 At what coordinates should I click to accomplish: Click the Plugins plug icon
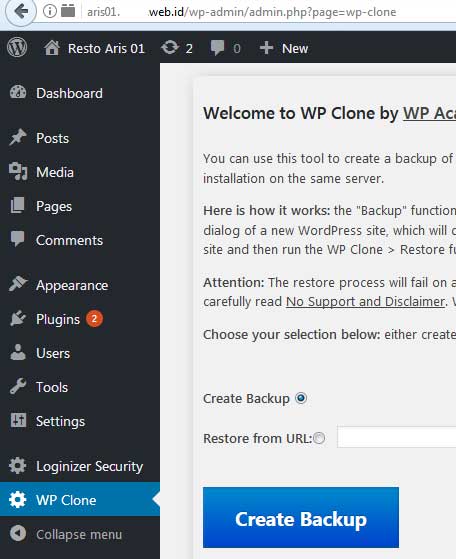click(18, 318)
